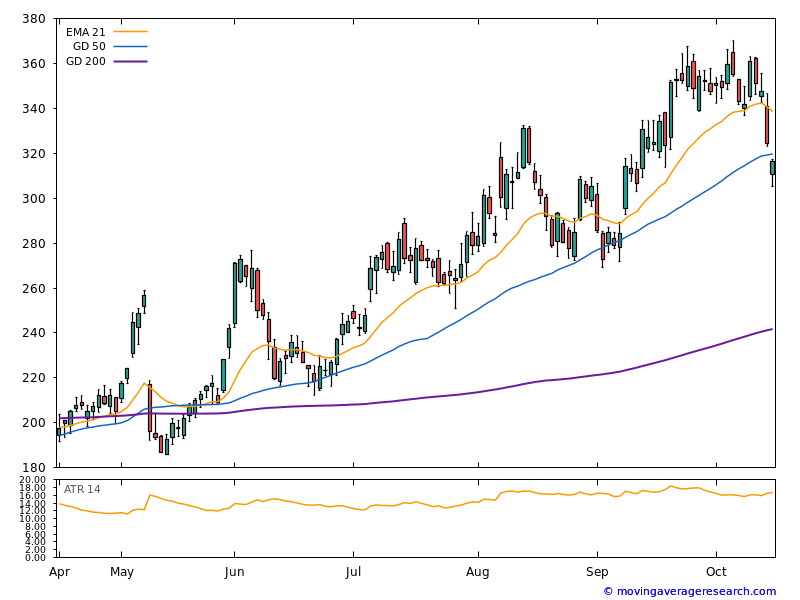Click the purple GD 200 legend line
The image size is (800, 600).
[130, 61]
